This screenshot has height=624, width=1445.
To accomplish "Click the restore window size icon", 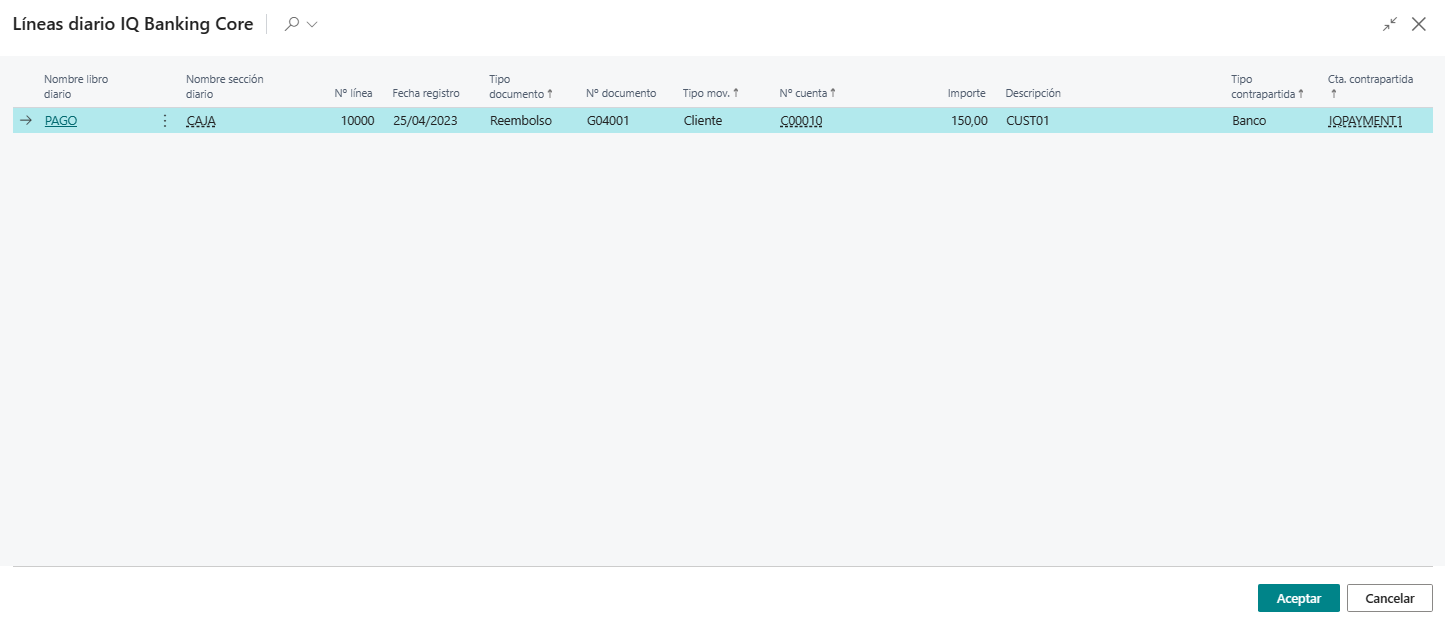I will pos(1390,23).
